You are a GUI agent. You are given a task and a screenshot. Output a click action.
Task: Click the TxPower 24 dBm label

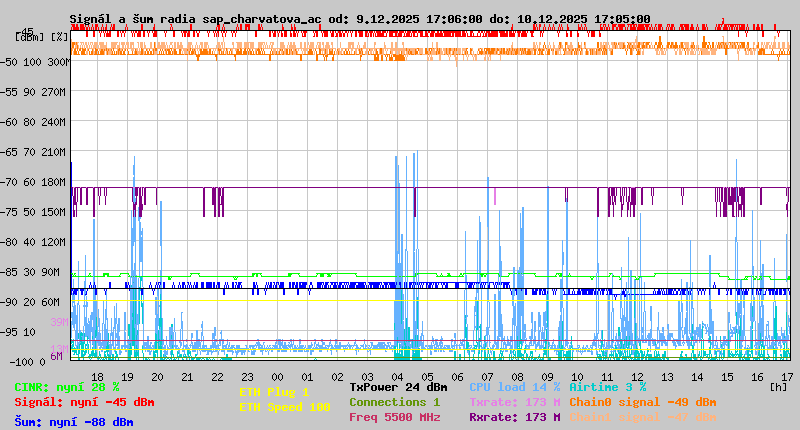[398, 386]
